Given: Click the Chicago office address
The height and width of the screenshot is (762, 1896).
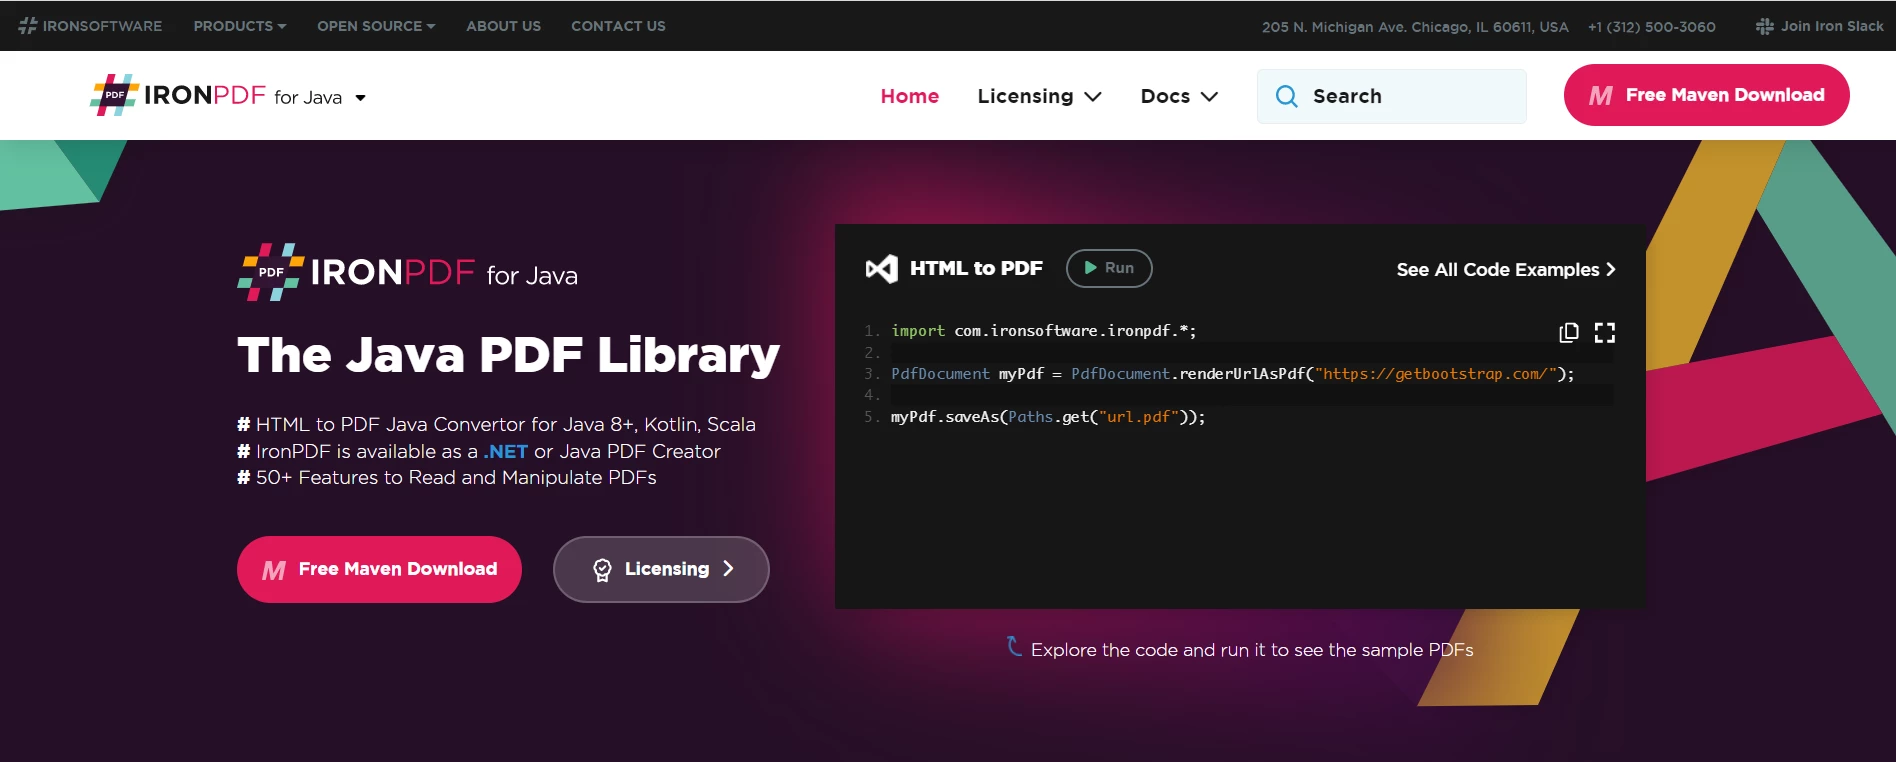Looking at the screenshot, I should pyautogui.click(x=1415, y=27).
